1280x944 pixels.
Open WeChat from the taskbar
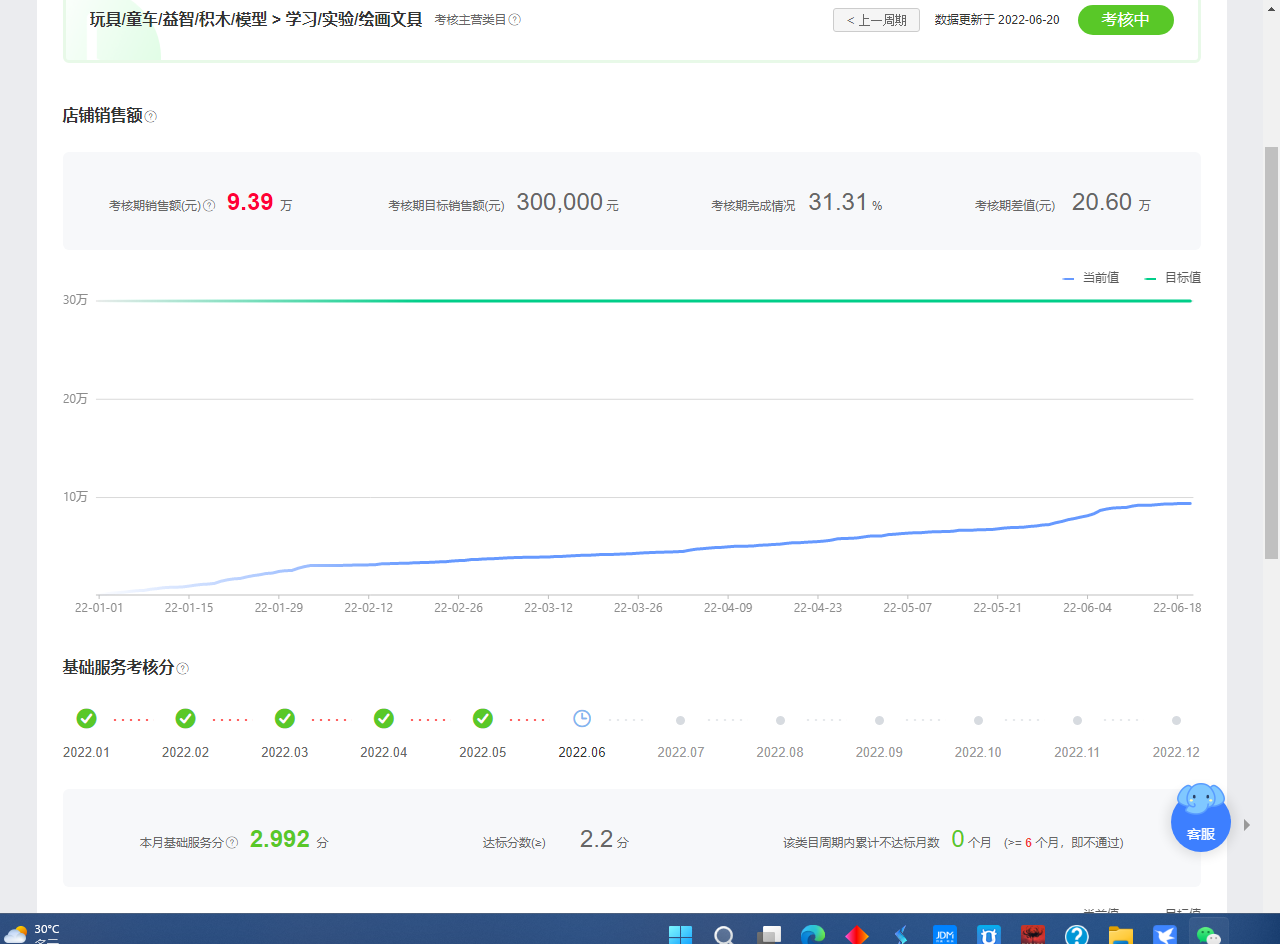[1209, 935]
